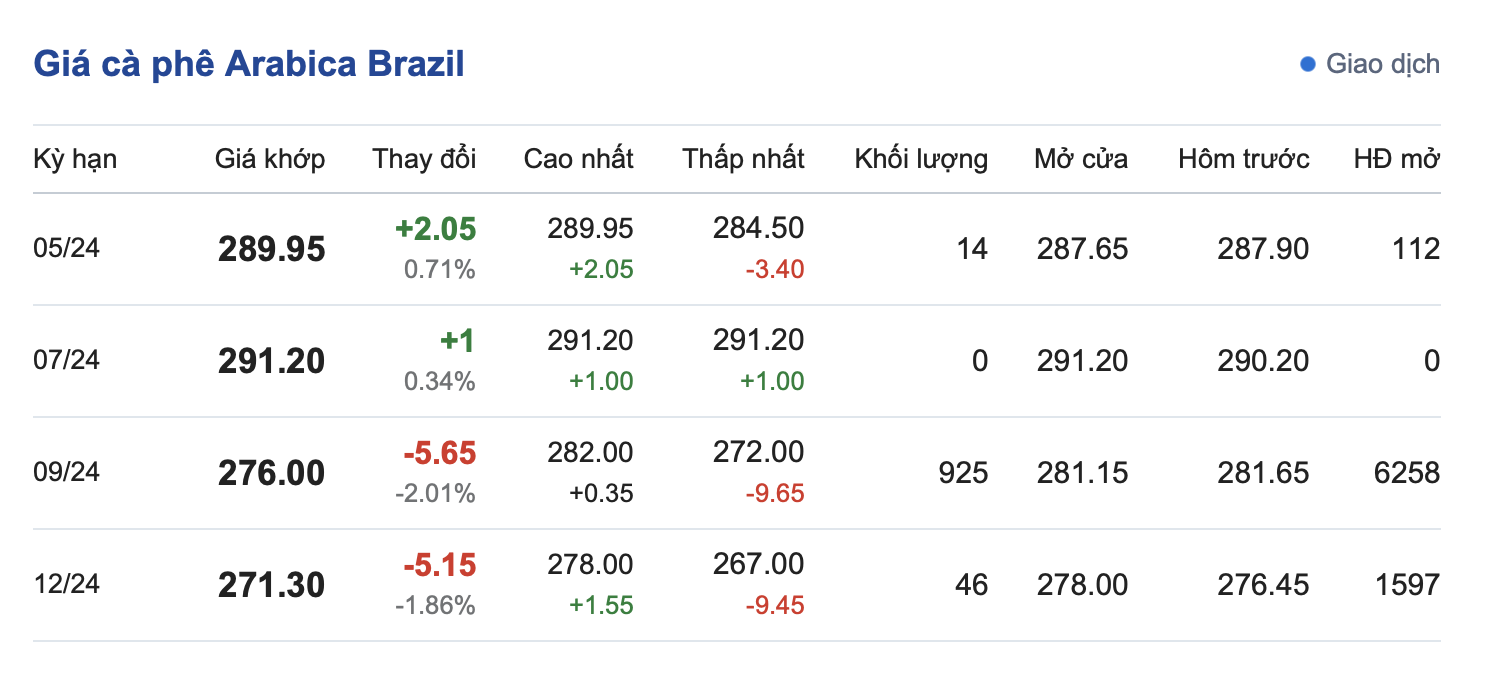
Task: Select the 07/24 contract term
Action: pos(67,361)
